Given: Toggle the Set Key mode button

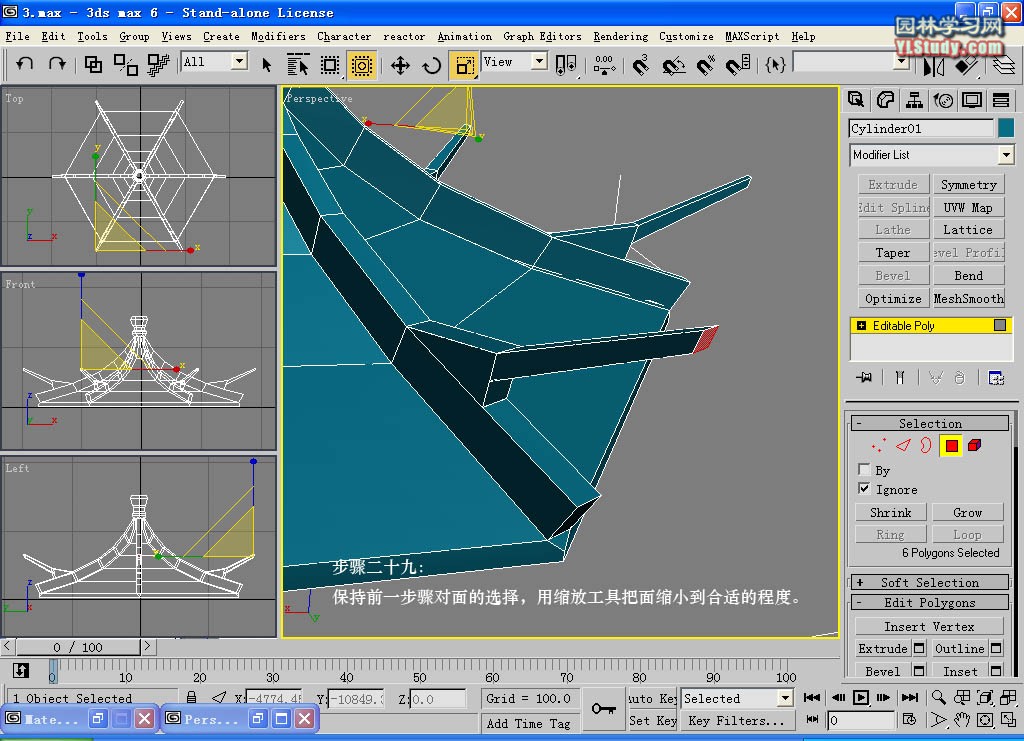Looking at the screenshot, I should [x=652, y=720].
